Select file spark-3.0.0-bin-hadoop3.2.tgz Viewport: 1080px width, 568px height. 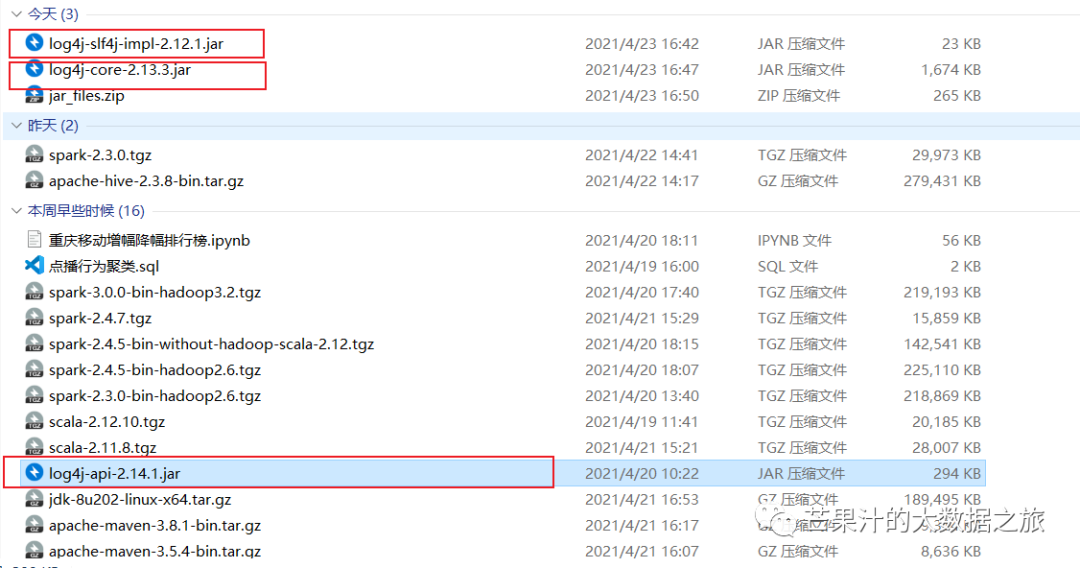pos(155,293)
